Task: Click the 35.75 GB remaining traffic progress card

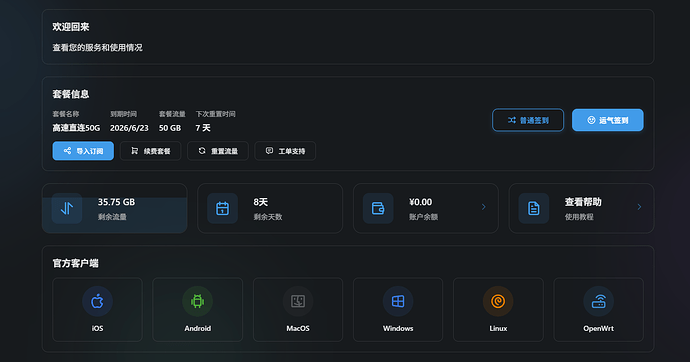Action: tap(114, 208)
